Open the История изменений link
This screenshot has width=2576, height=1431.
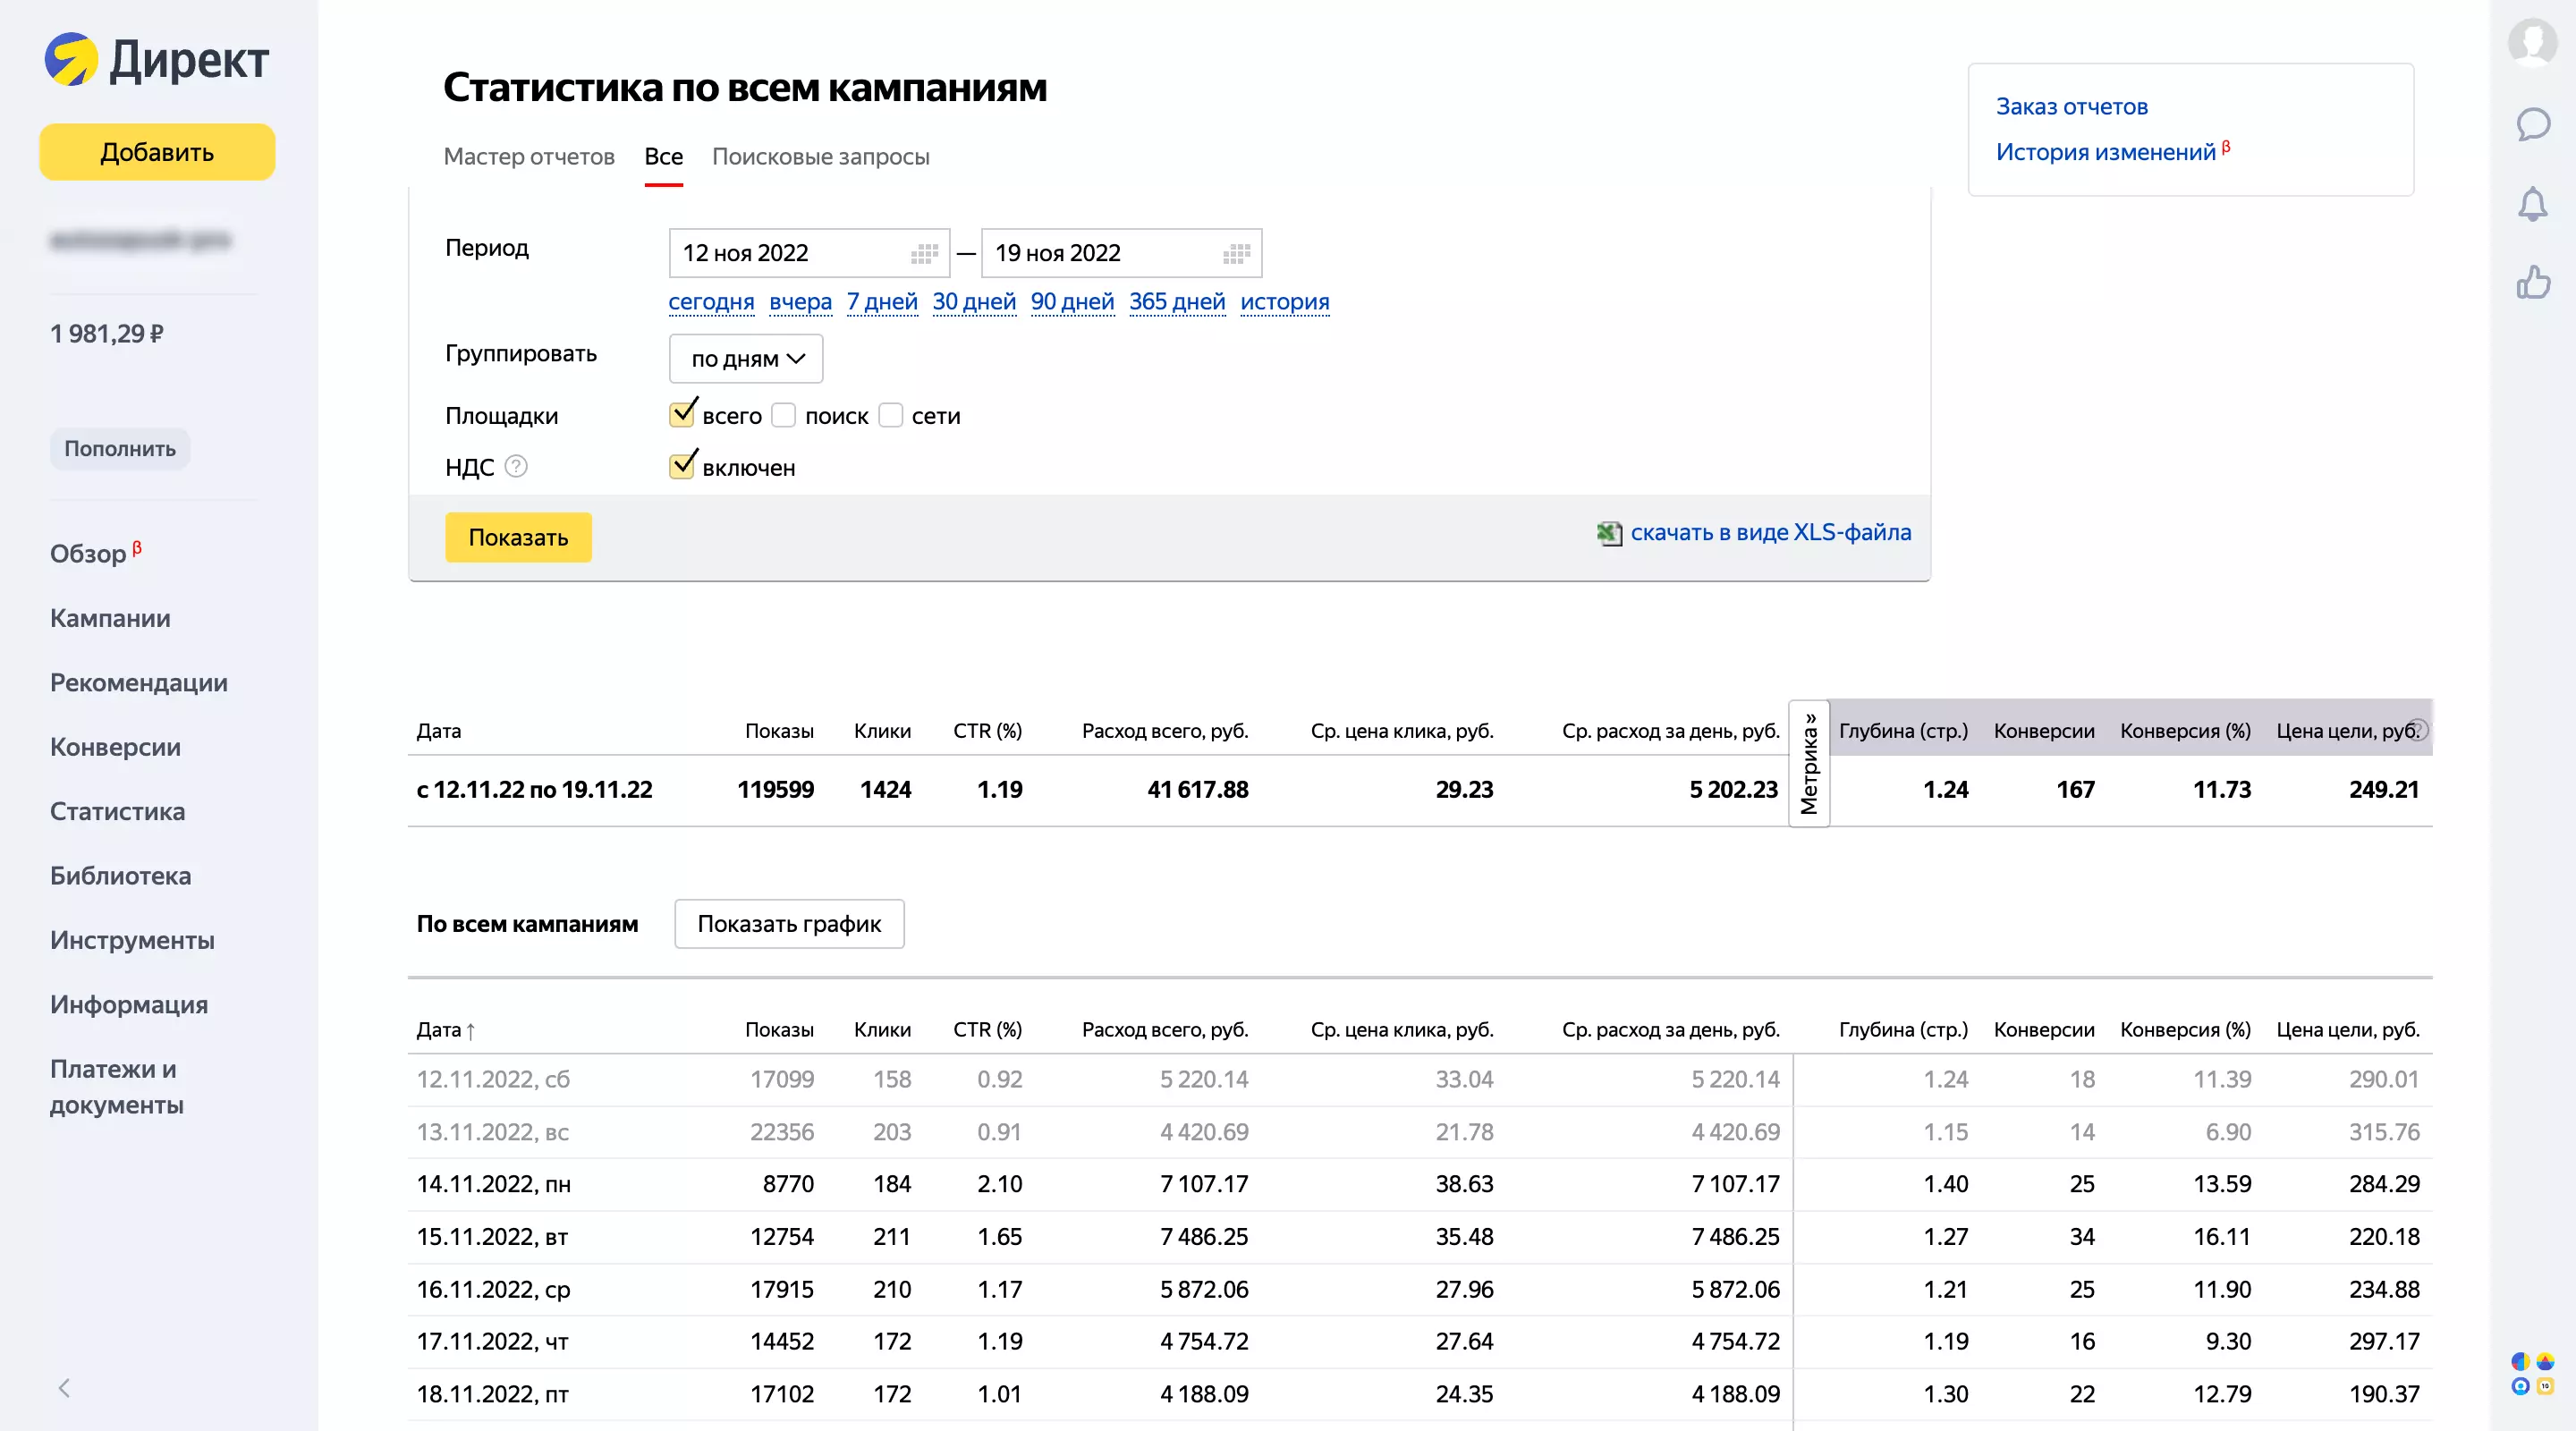(2105, 152)
